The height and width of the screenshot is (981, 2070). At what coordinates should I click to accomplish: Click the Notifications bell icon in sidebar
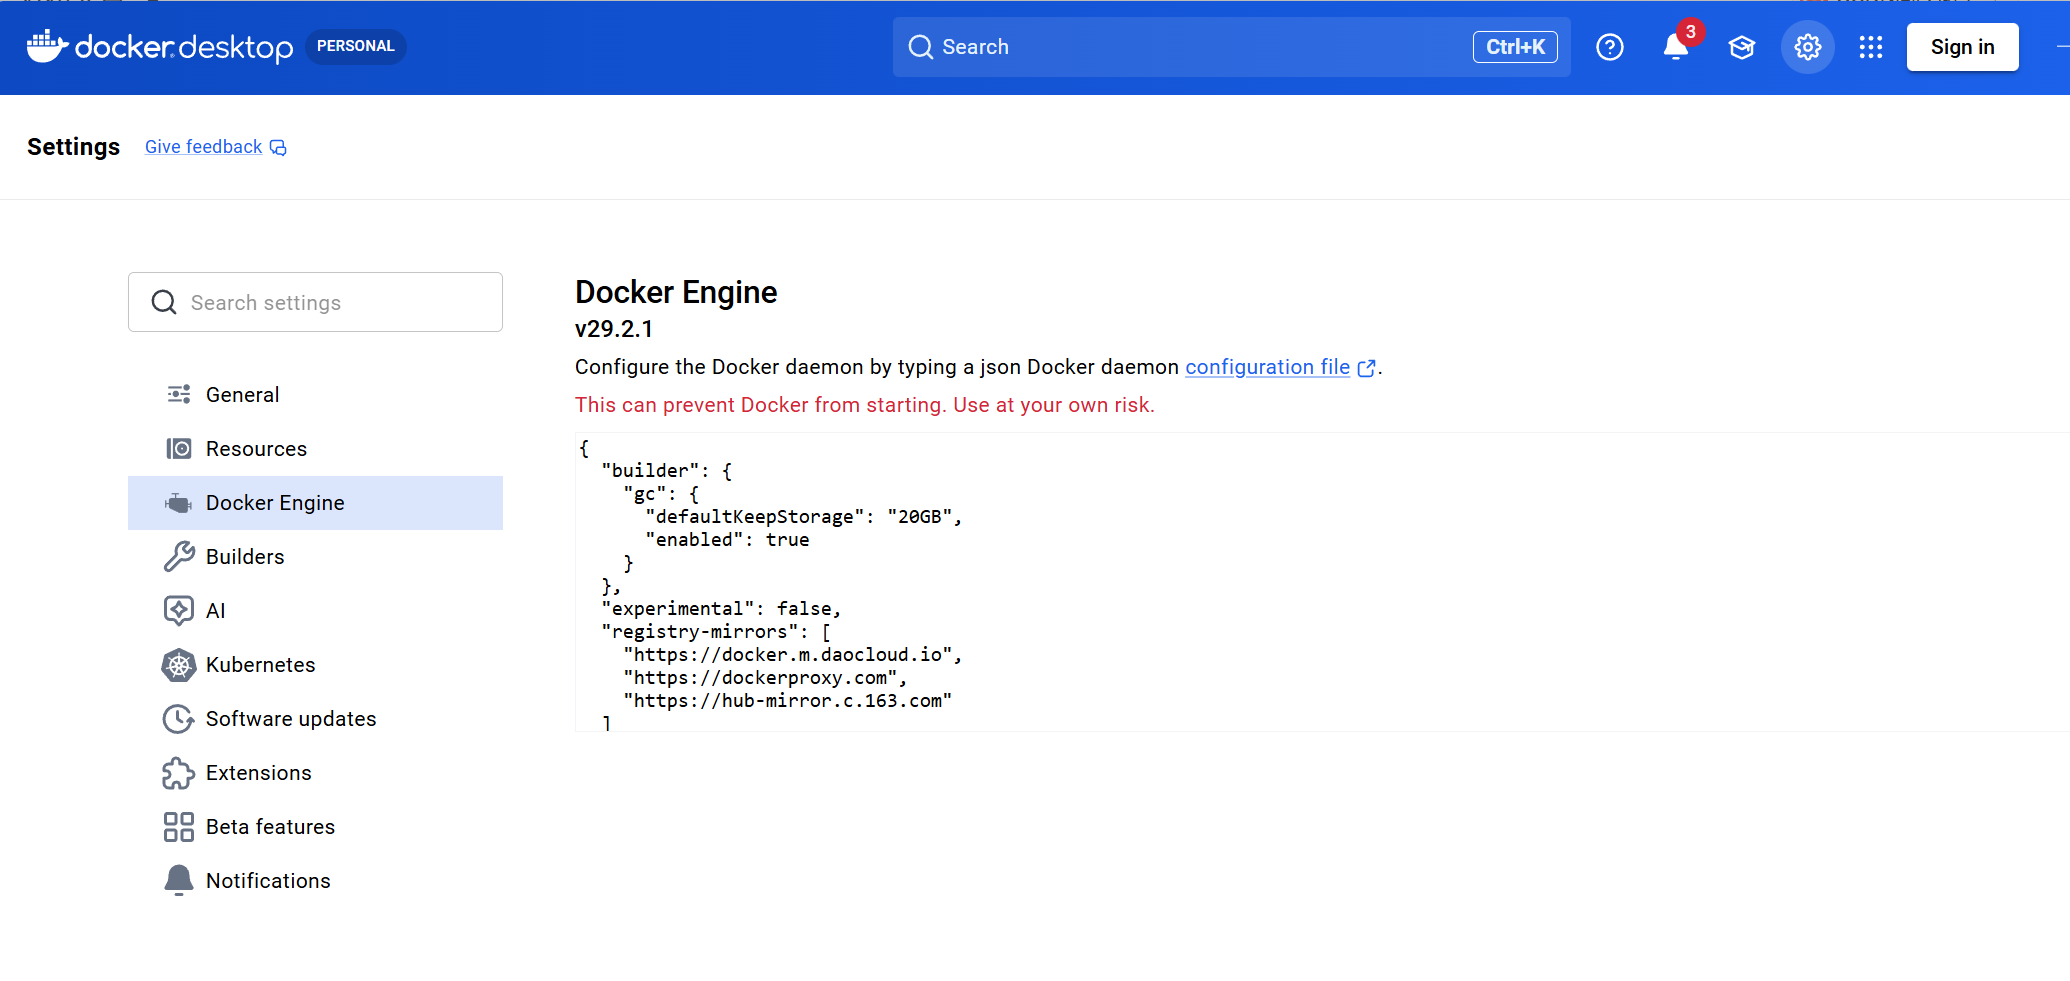179,880
